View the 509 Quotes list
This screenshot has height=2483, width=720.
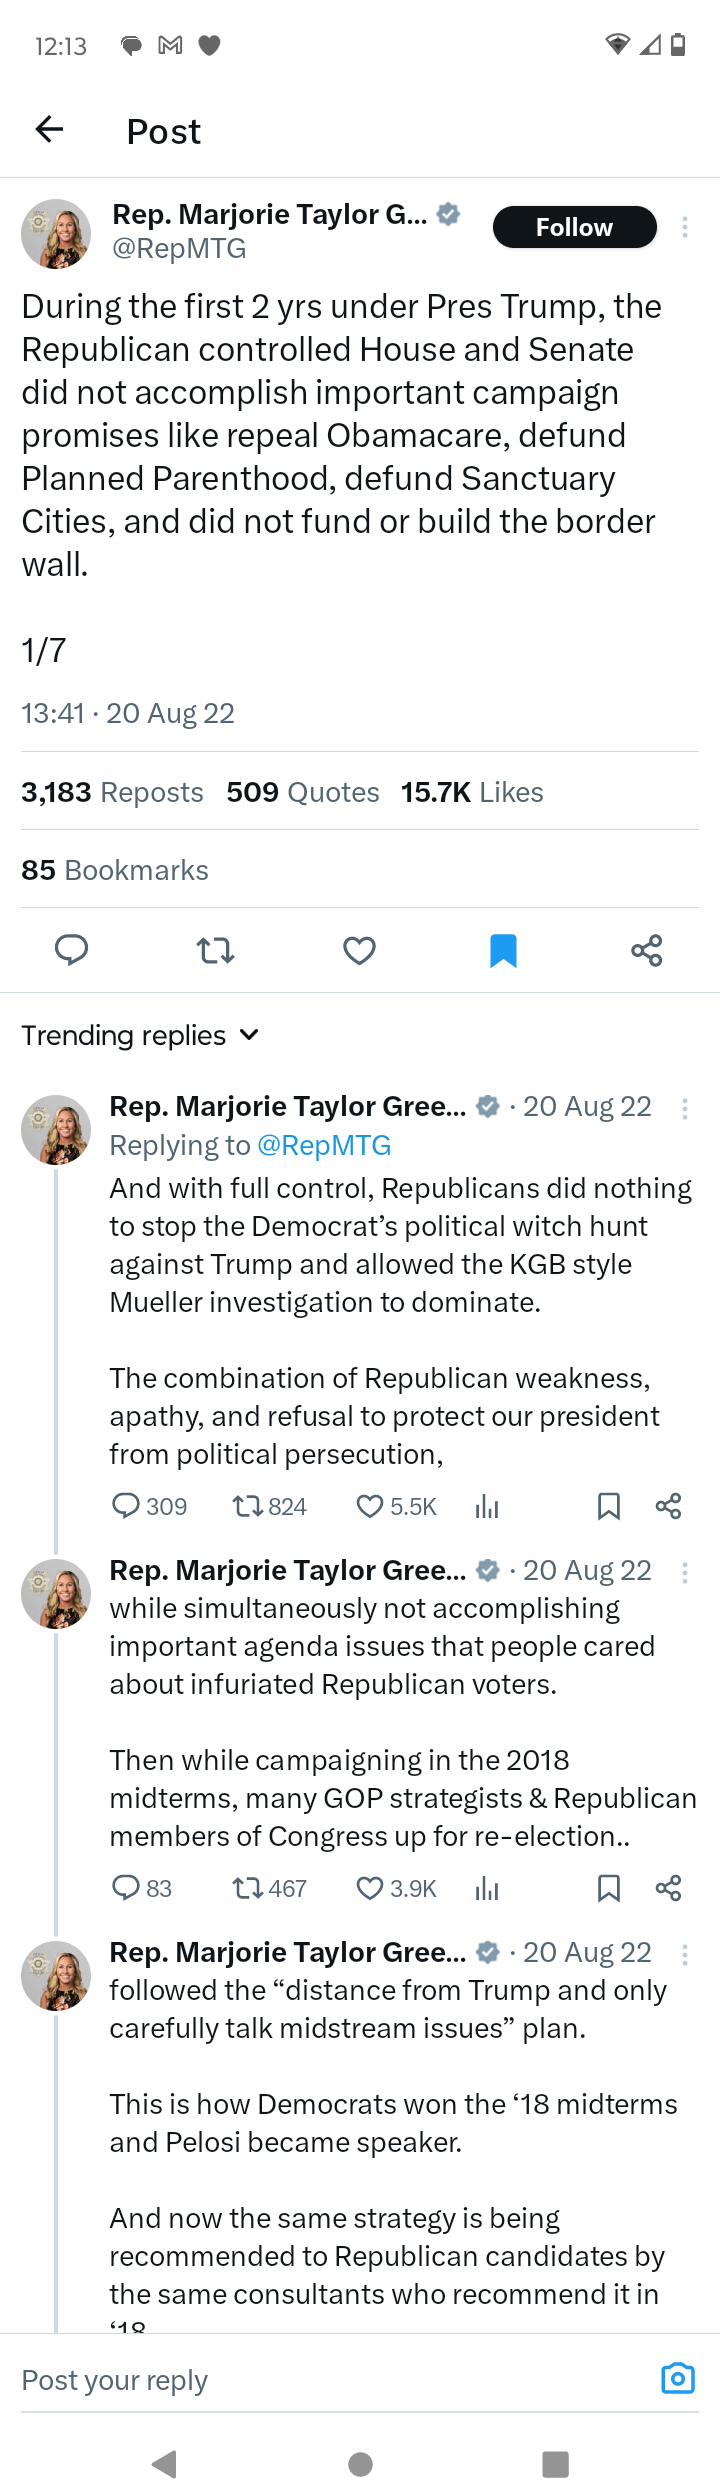(x=303, y=792)
